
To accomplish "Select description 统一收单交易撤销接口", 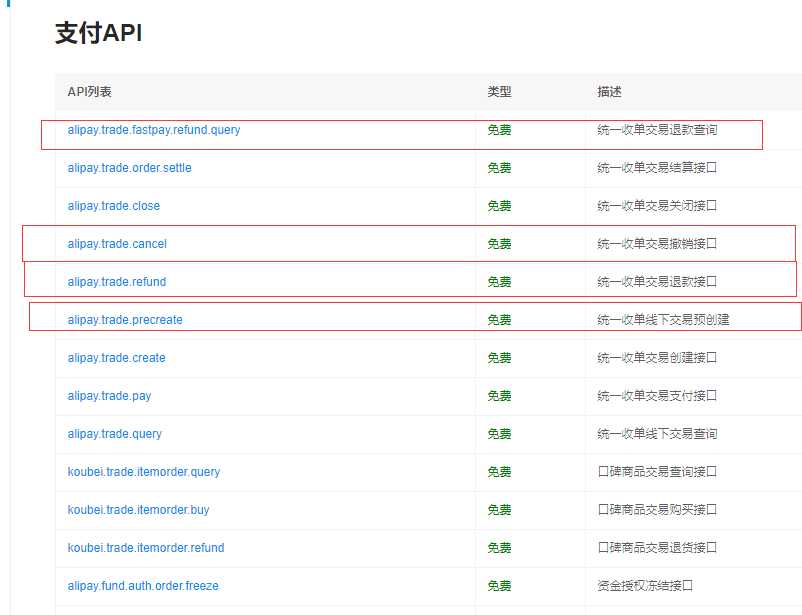I will pos(657,244).
